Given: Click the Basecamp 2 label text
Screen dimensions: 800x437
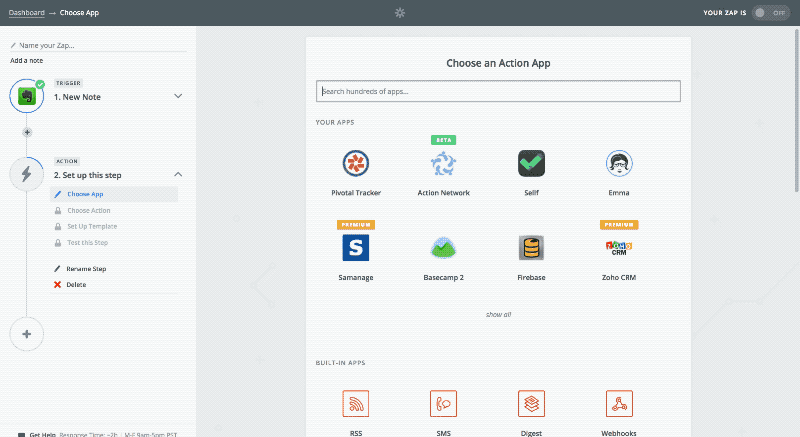Looking at the screenshot, I should [443, 277].
